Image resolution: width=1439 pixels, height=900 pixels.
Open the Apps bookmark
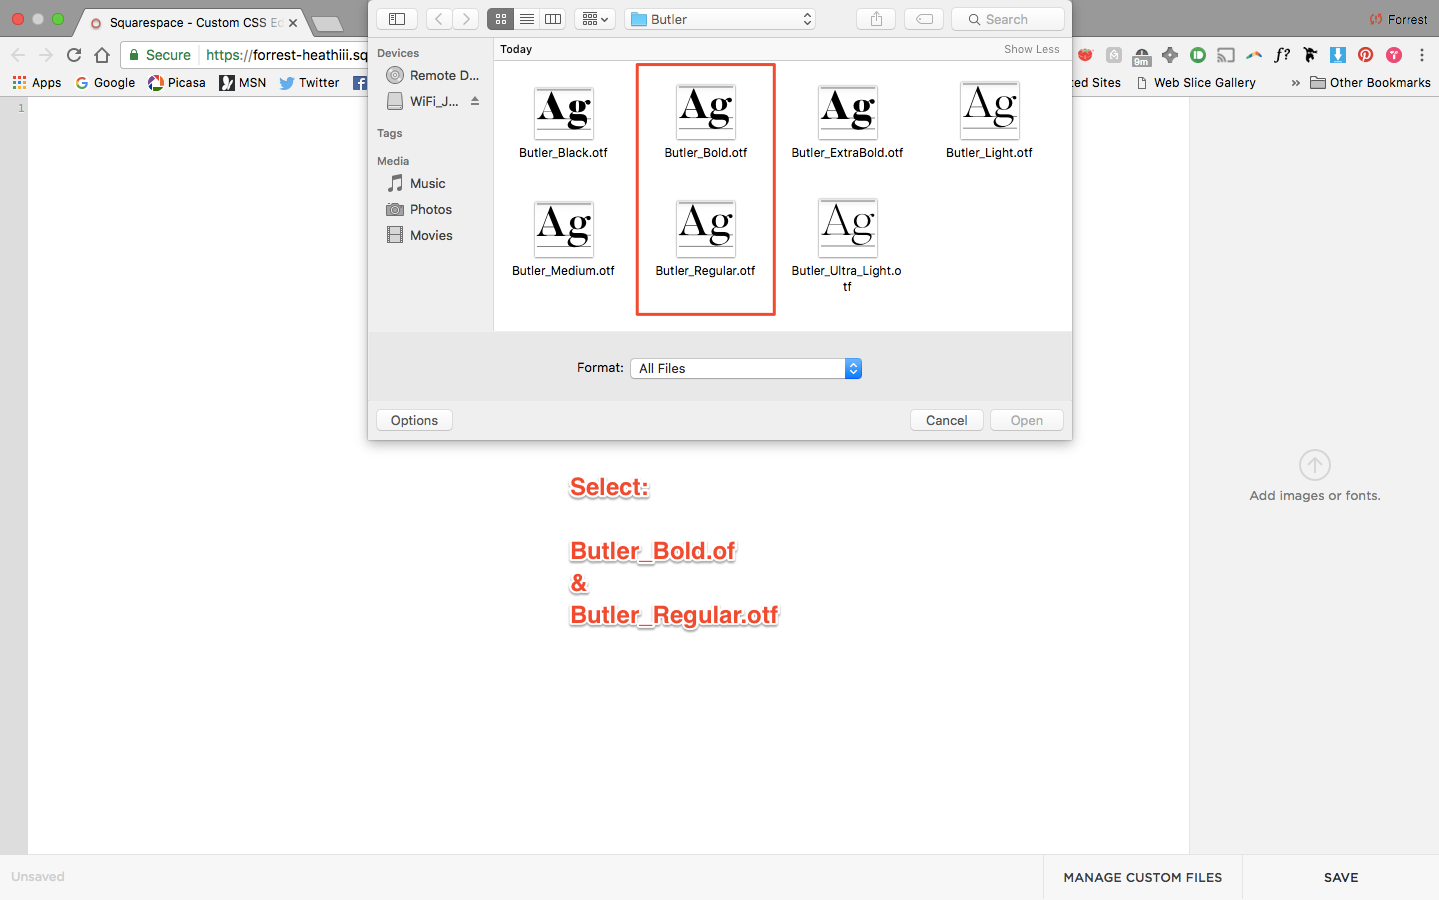37,83
